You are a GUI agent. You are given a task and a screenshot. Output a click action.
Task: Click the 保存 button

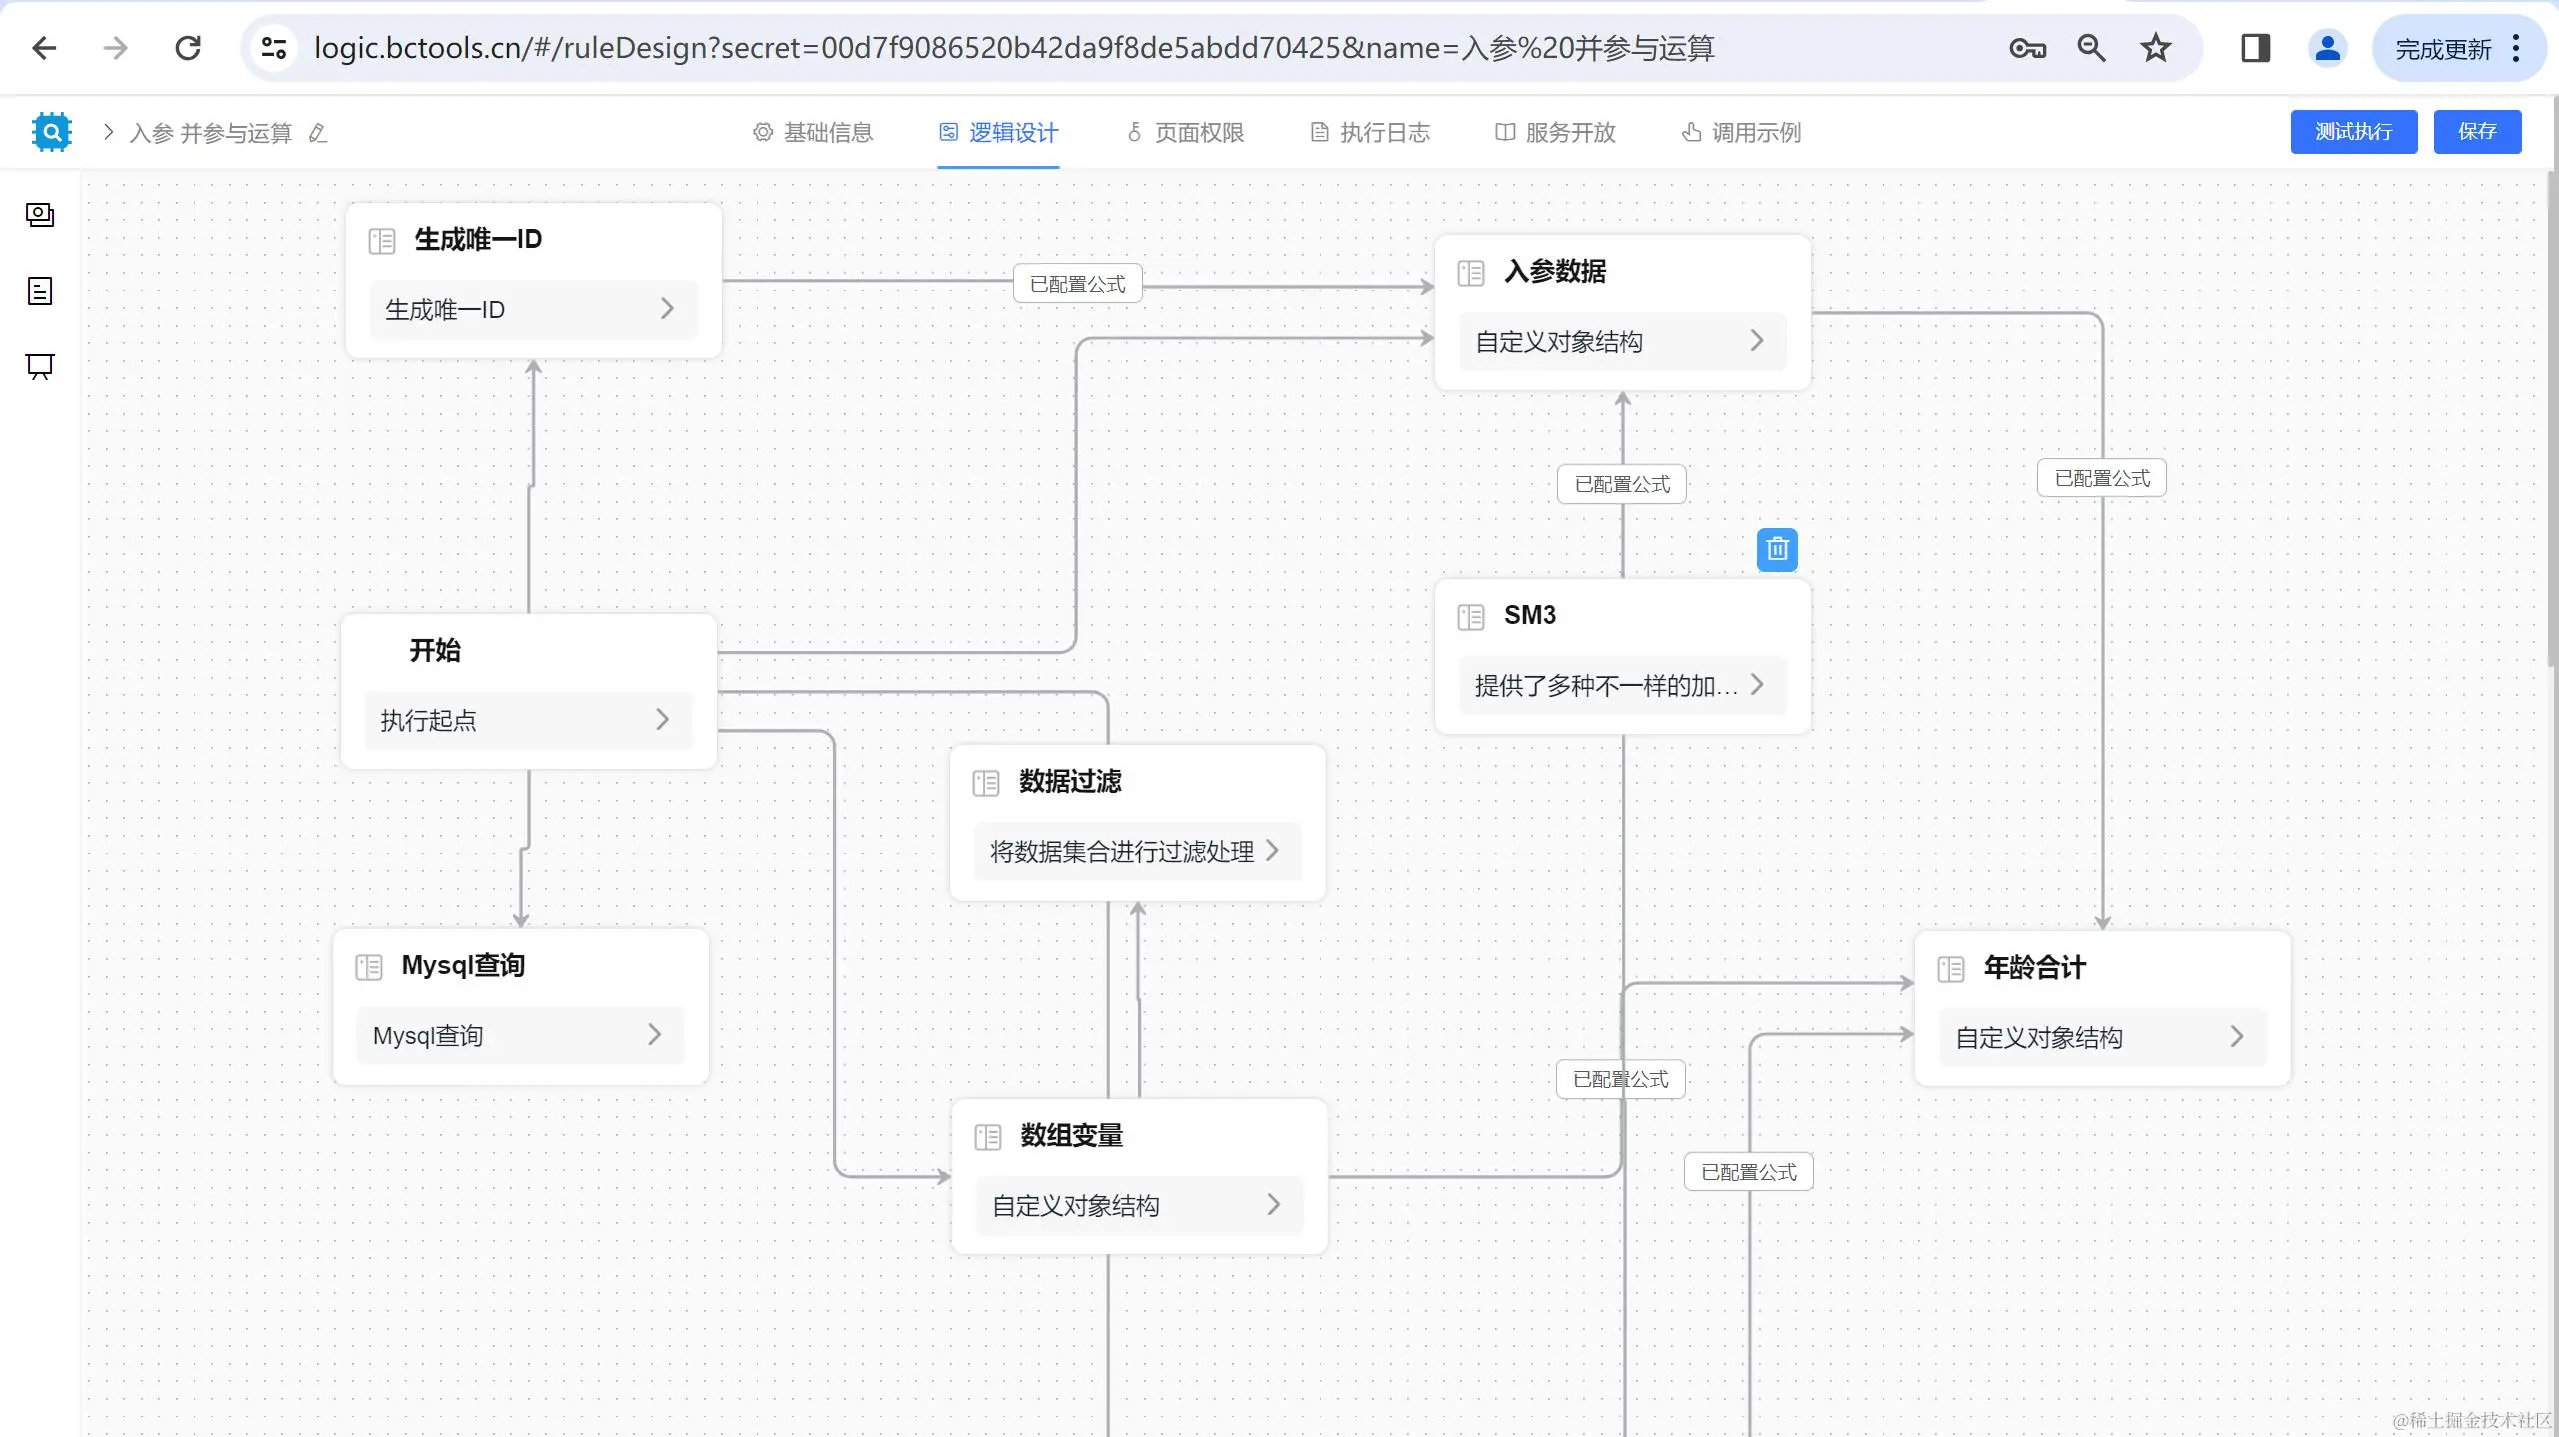[x=2476, y=132]
